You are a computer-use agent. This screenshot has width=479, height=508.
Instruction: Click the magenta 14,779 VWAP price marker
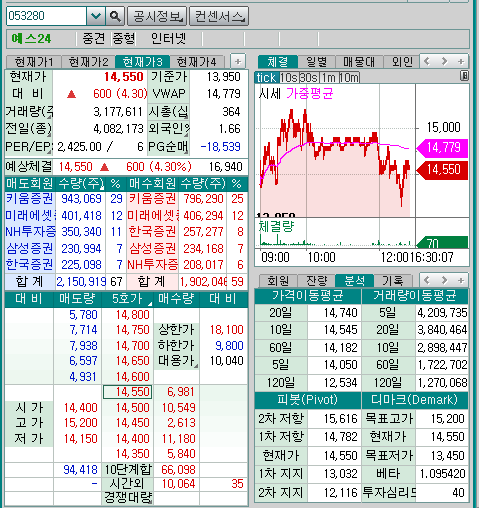tap(442, 148)
